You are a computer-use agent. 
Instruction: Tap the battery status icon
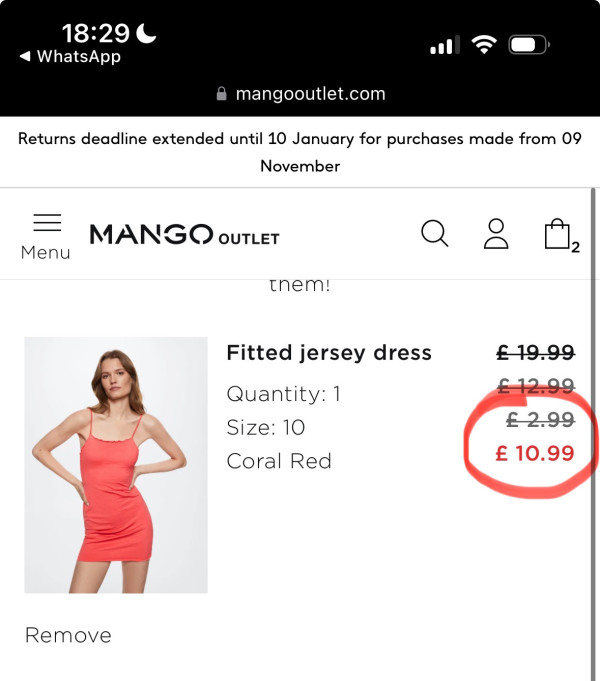527,45
